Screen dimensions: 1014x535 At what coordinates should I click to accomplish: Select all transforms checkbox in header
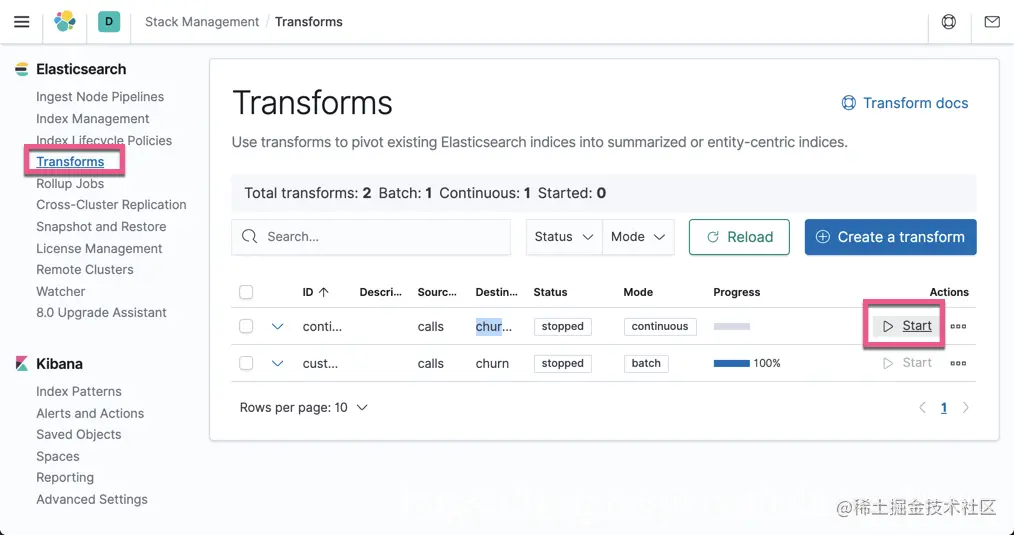pos(246,292)
